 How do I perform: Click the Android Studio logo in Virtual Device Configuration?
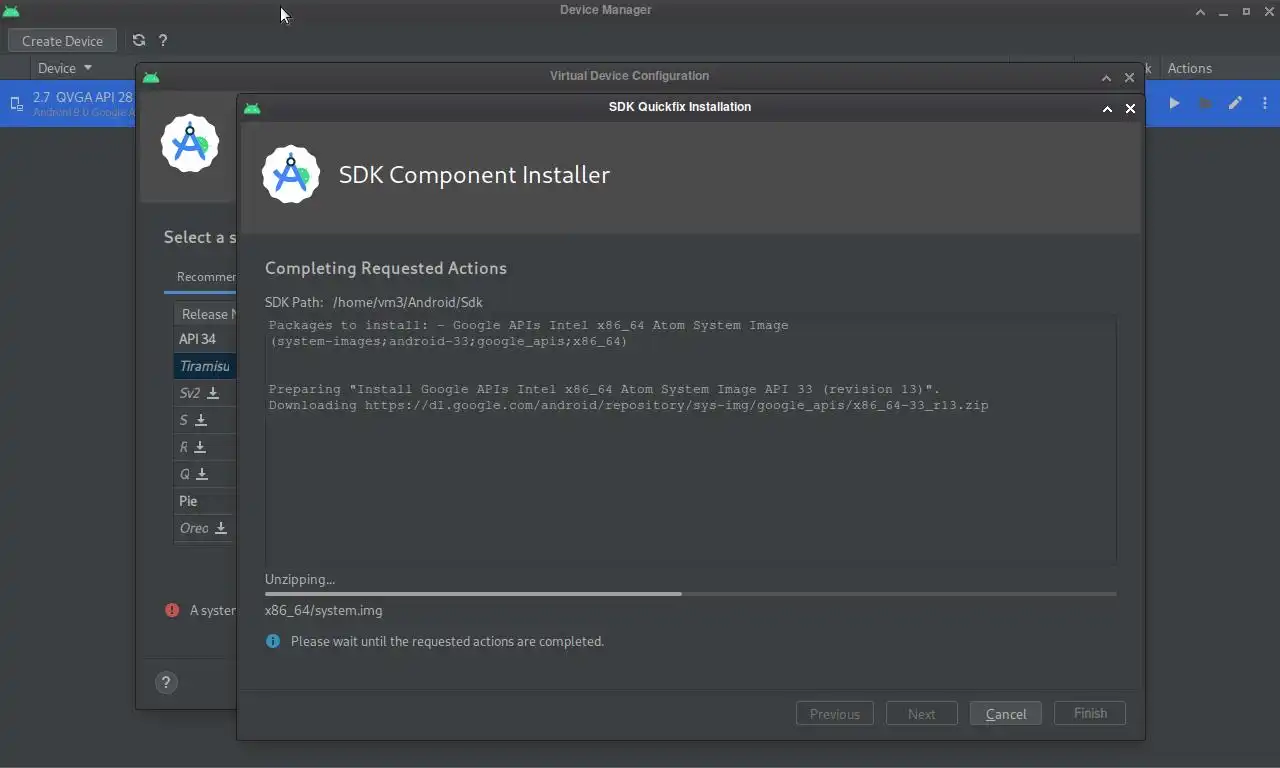[190, 143]
